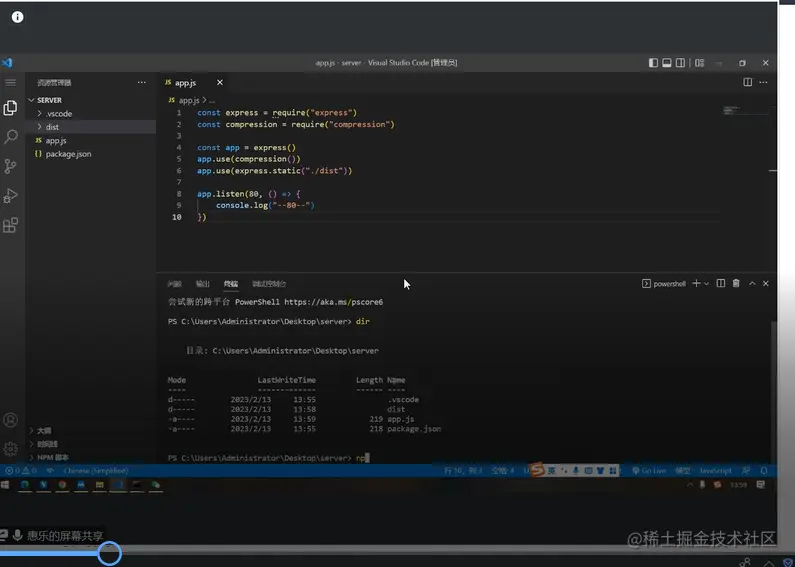Click the editor minimap preview
This screenshot has width=795, height=567.
click(x=744, y=111)
